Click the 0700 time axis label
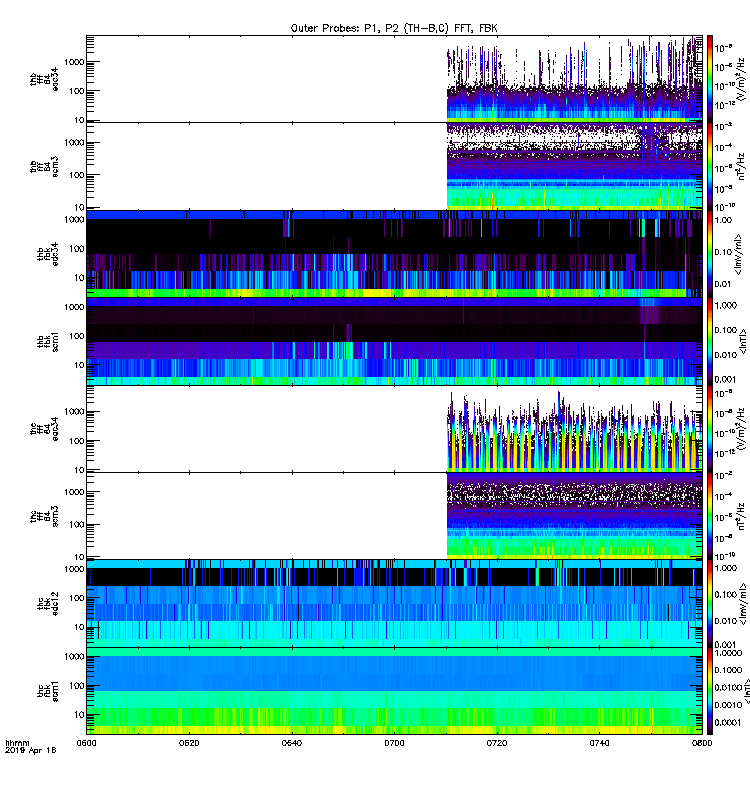This screenshot has height=800, width=750. [394, 743]
